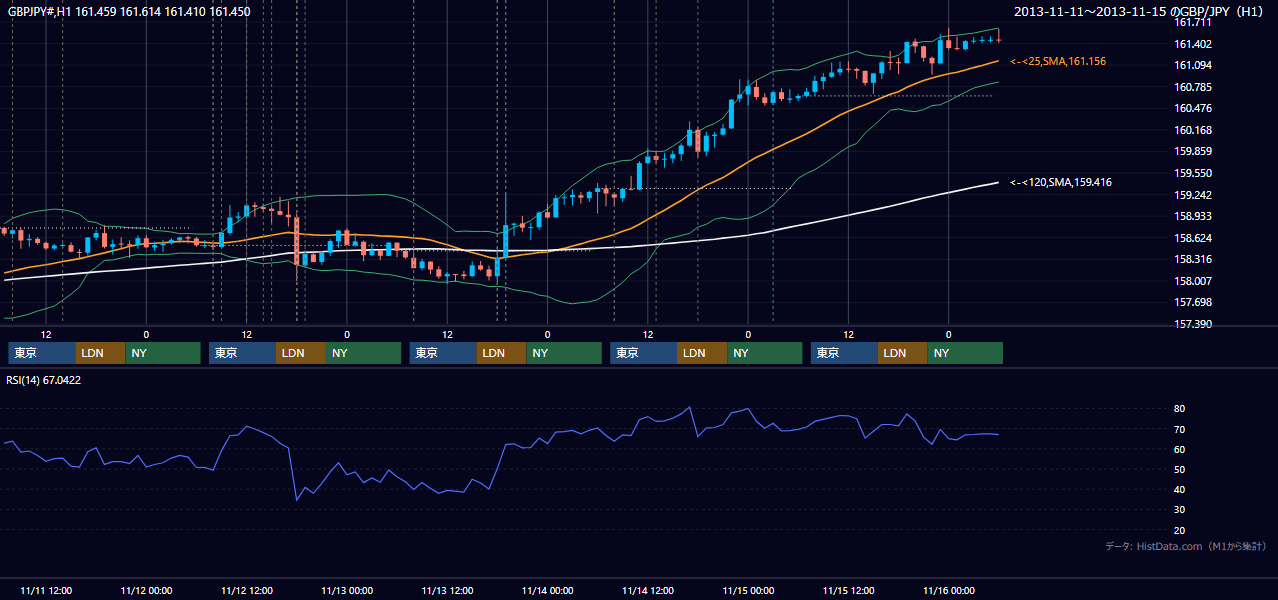Screen dimensions: 1278x600
Task: Click price axis label 157.698
Action: pyautogui.click(x=1193, y=302)
